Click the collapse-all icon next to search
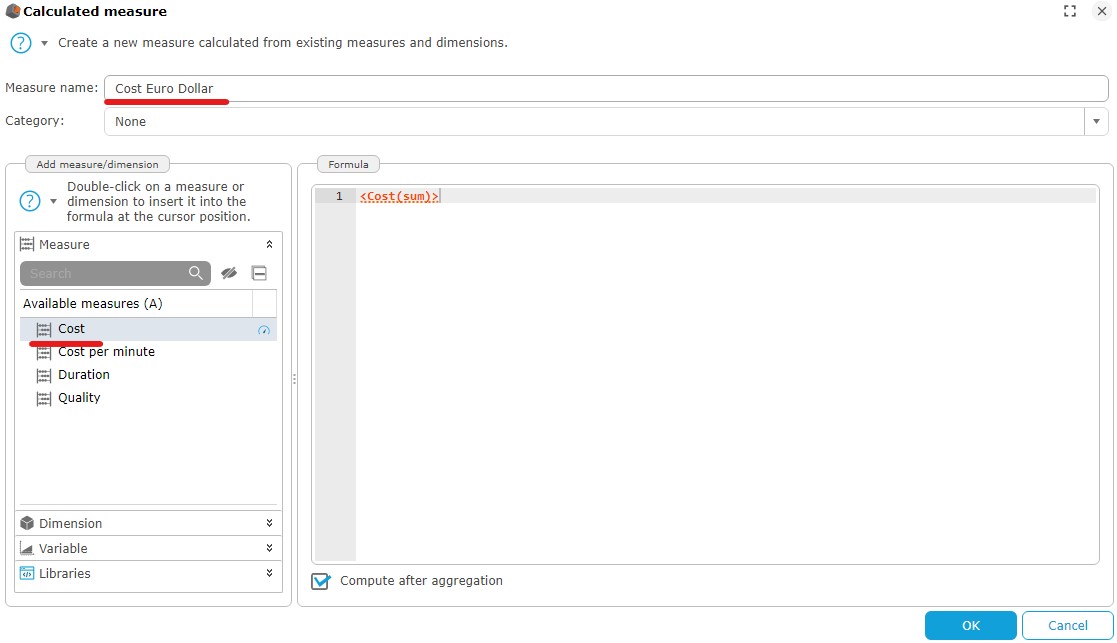Viewport: 1117px width, 643px height. point(259,273)
